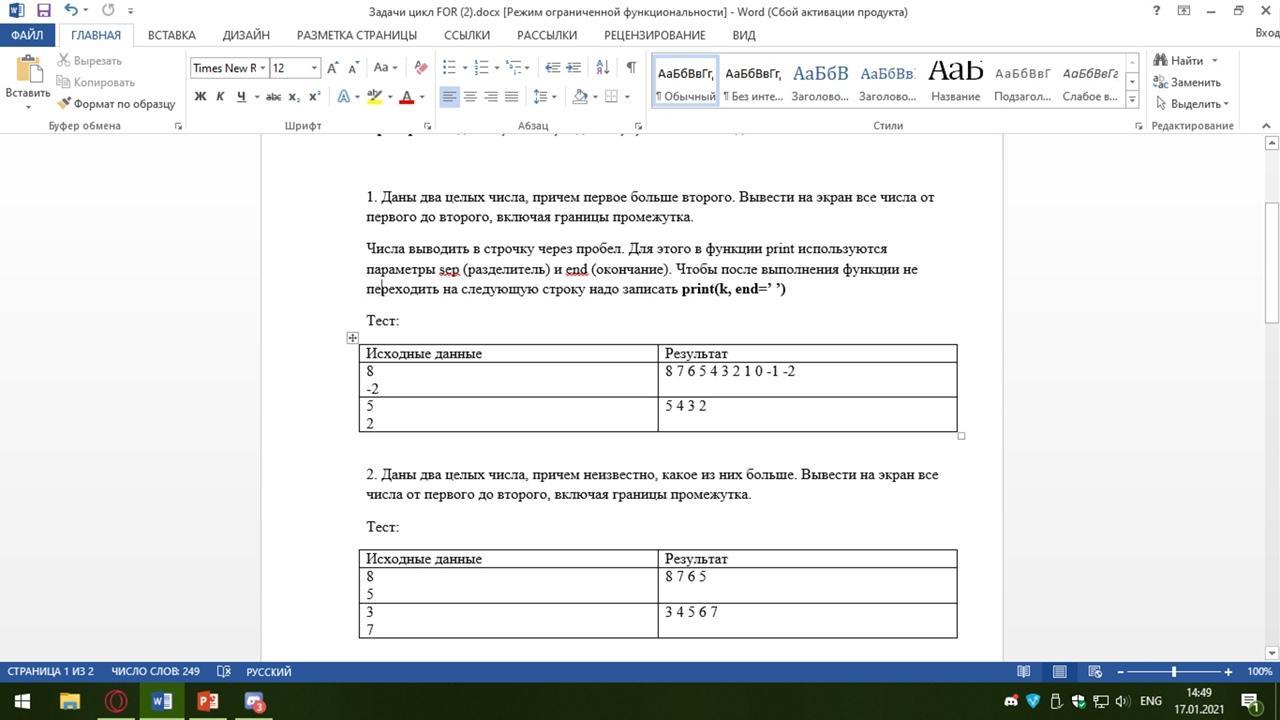The image size is (1280, 720).
Task: Toggle strikethrough text (abc)
Action: click(x=273, y=97)
